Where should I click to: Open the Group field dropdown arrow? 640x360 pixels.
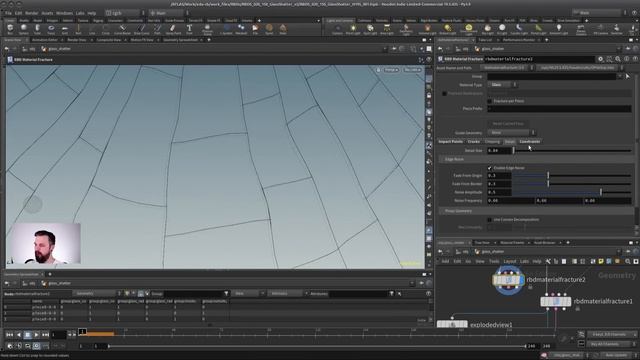[620, 76]
